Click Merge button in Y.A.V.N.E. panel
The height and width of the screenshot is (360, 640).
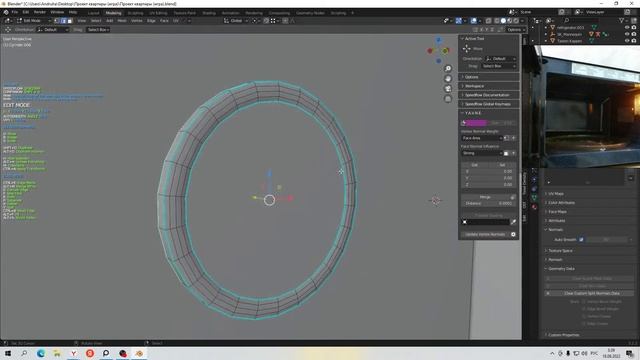pyautogui.click(x=485, y=197)
